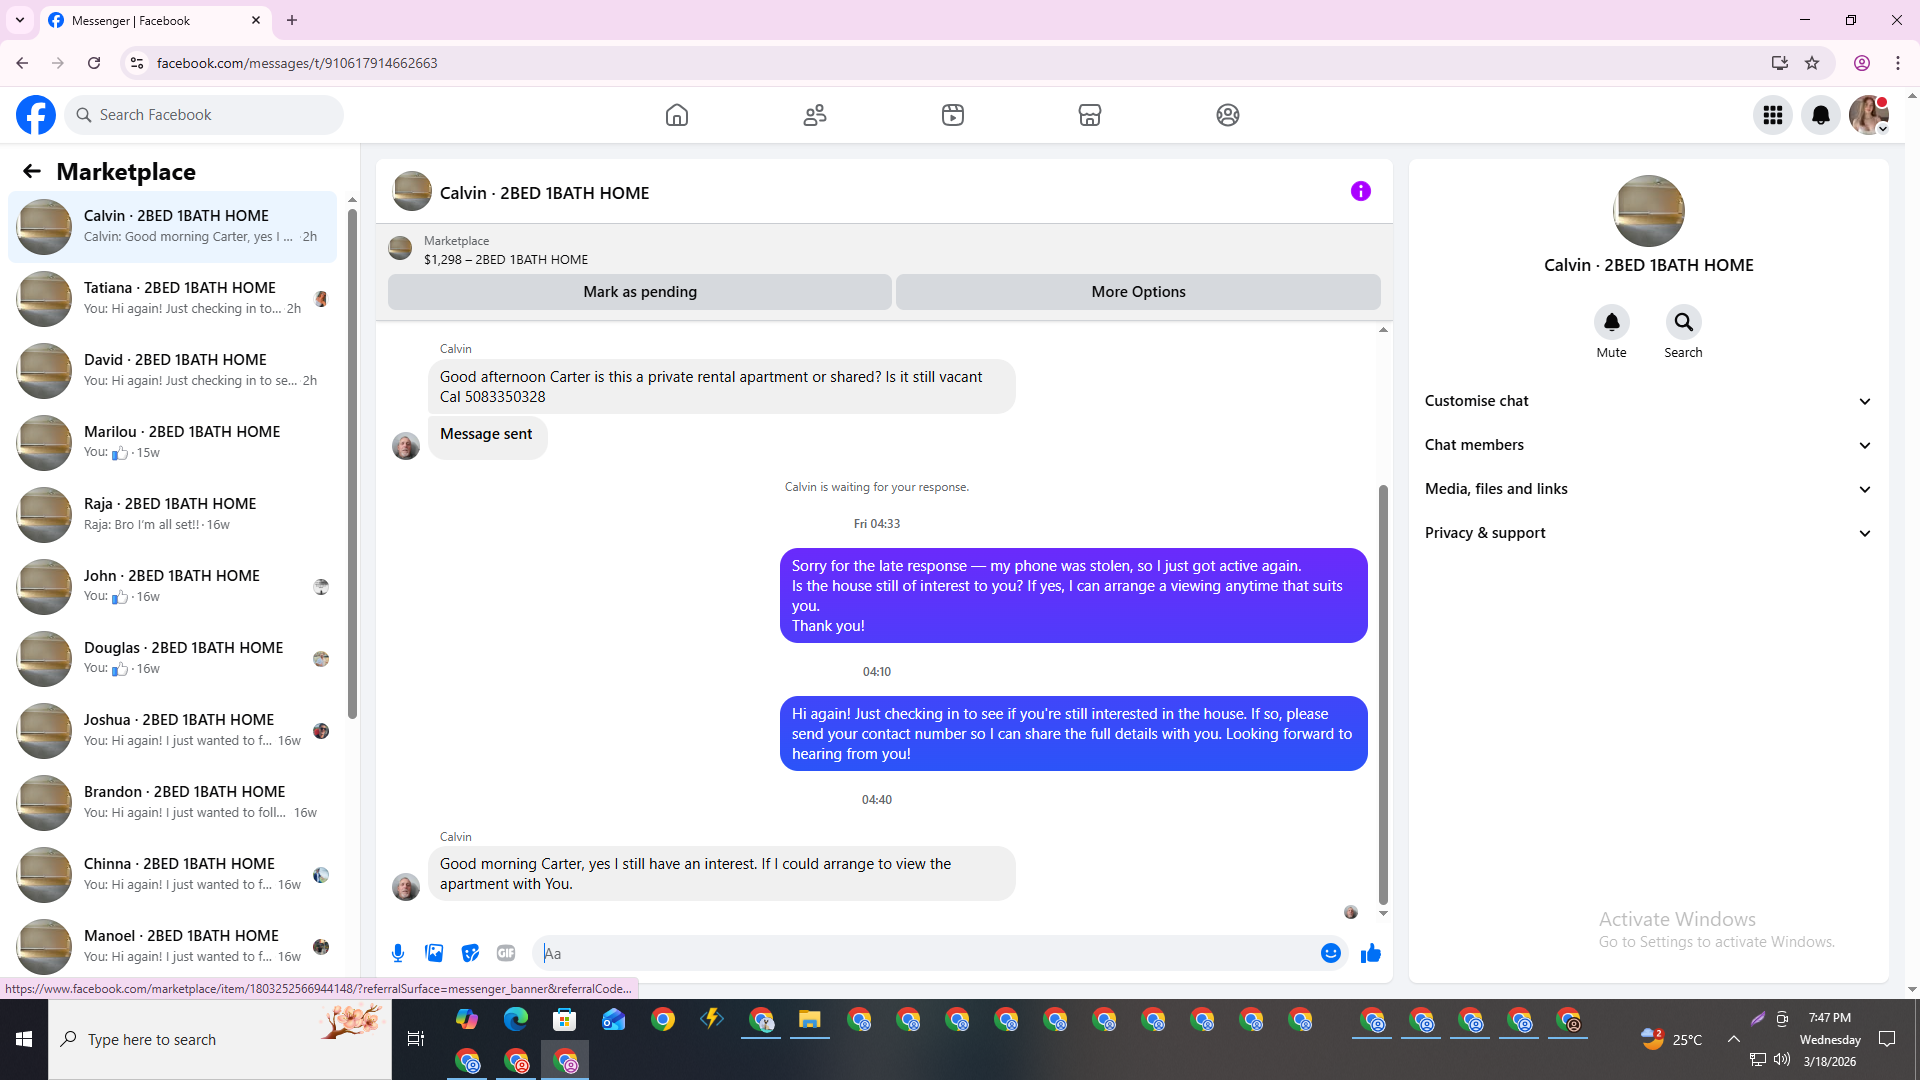Screen dimensions: 1920x1080
Task: Open the Friends tab in top navigation
Action: [x=814, y=115]
